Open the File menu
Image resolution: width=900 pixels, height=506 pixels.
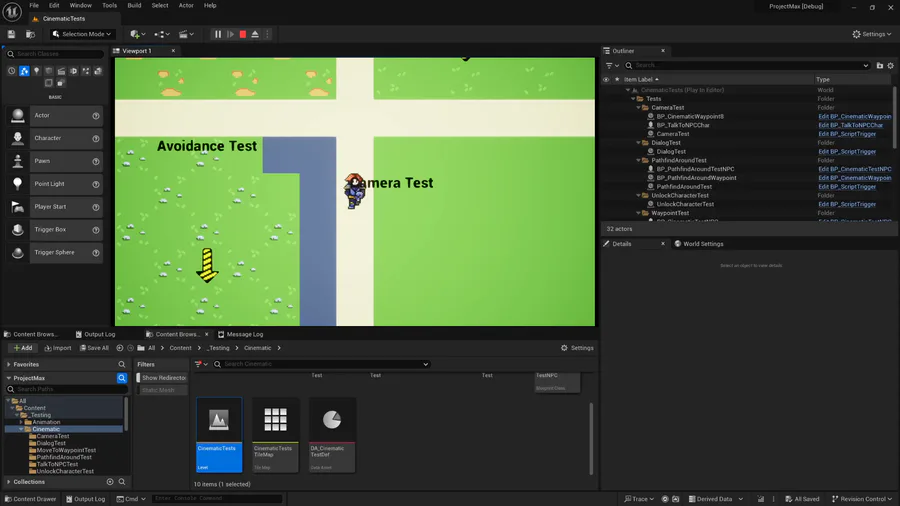(34, 5)
